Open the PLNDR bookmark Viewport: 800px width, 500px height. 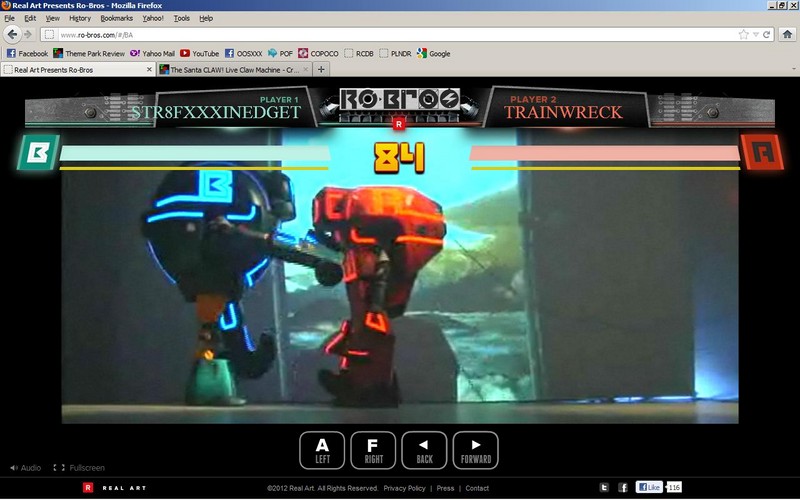coord(395,53)
